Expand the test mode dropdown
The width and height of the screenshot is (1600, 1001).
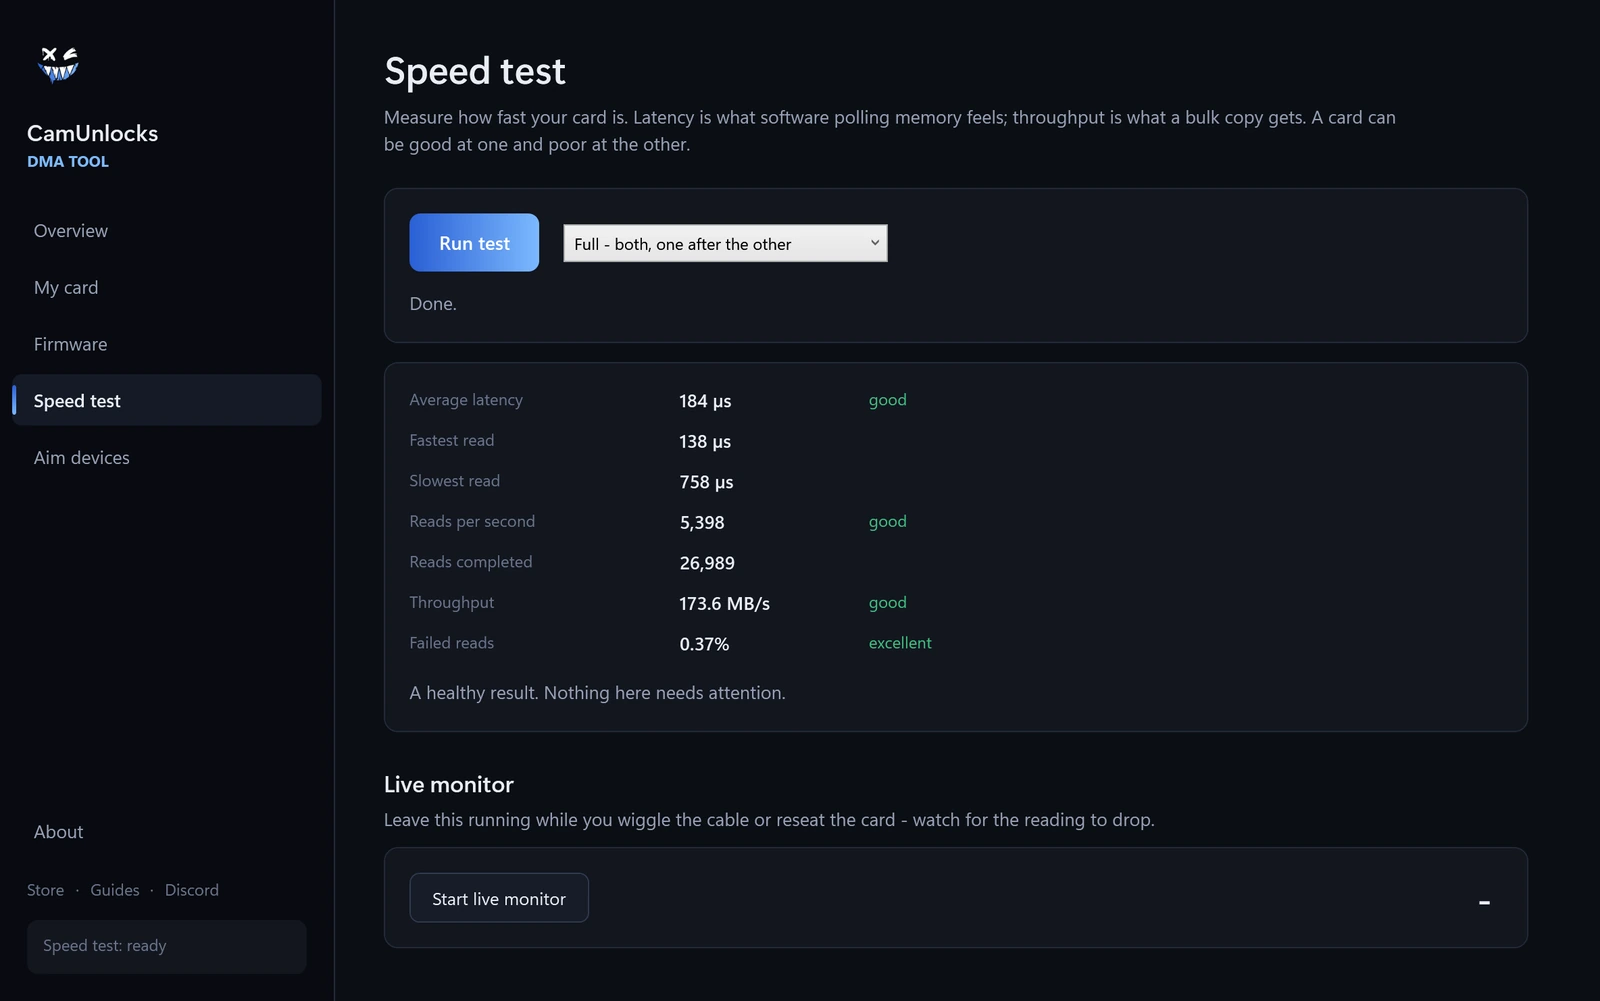pos(725,243)
